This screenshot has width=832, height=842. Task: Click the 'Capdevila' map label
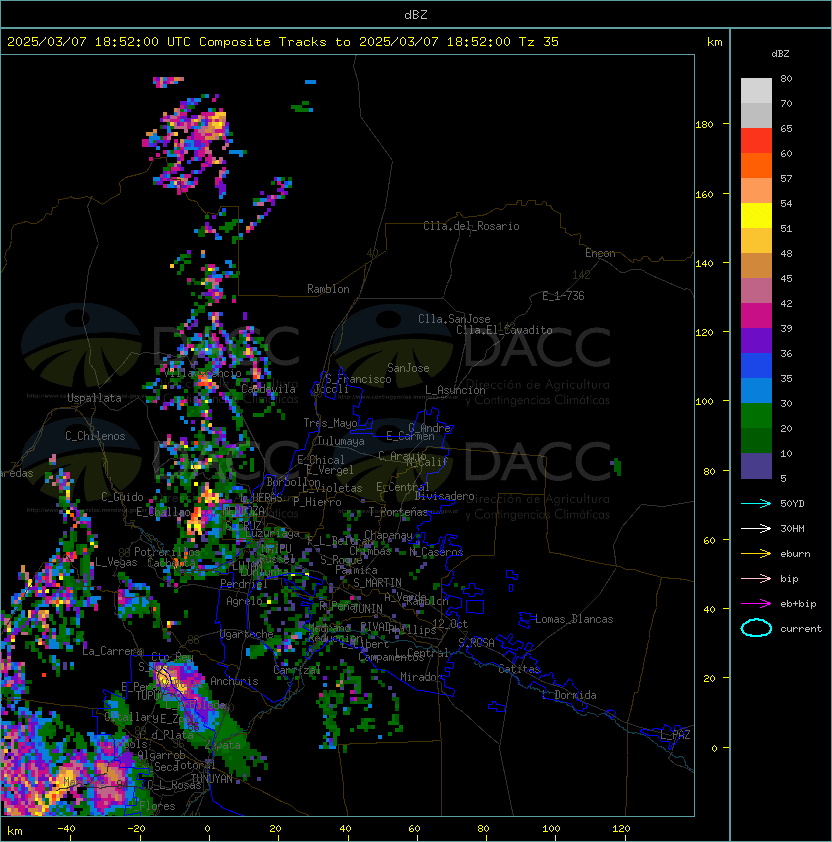point(268,389)
